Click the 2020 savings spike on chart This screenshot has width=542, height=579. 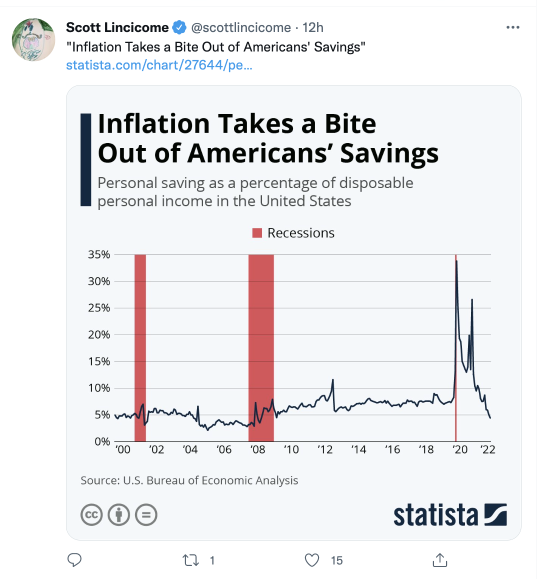457,266
